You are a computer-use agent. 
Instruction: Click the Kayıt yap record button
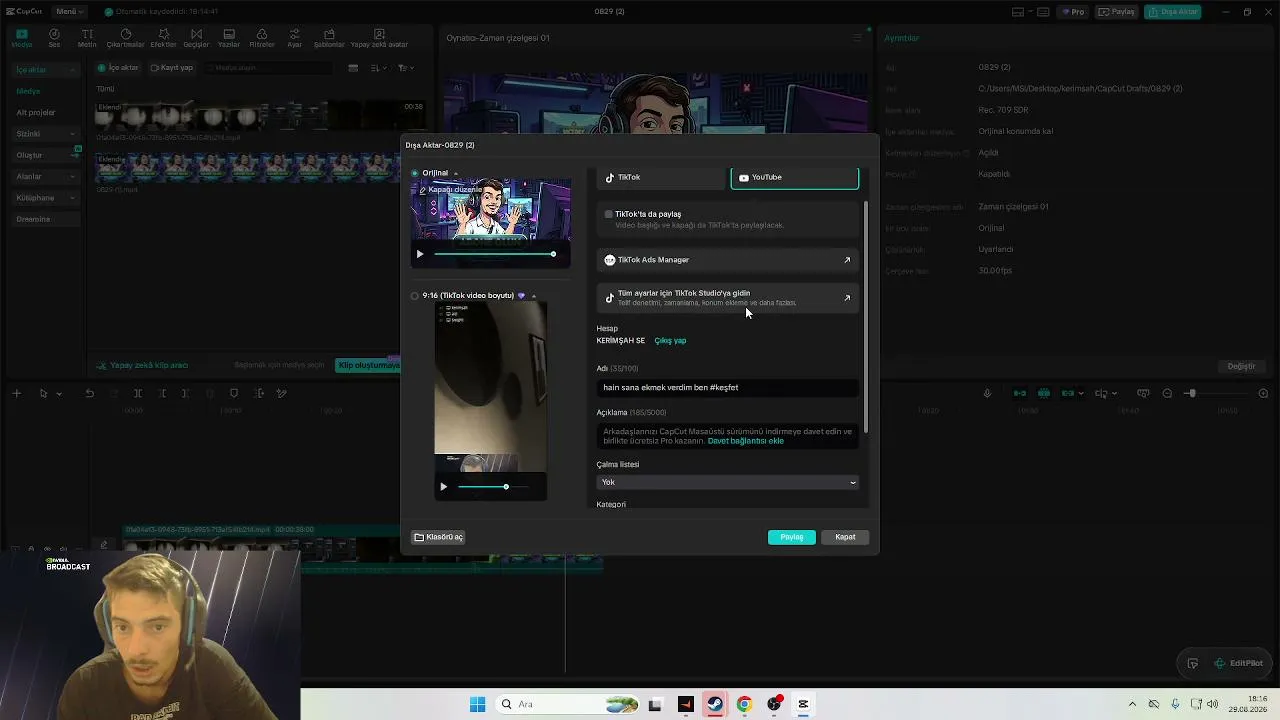pyautogui.click(x=172, y=68)
